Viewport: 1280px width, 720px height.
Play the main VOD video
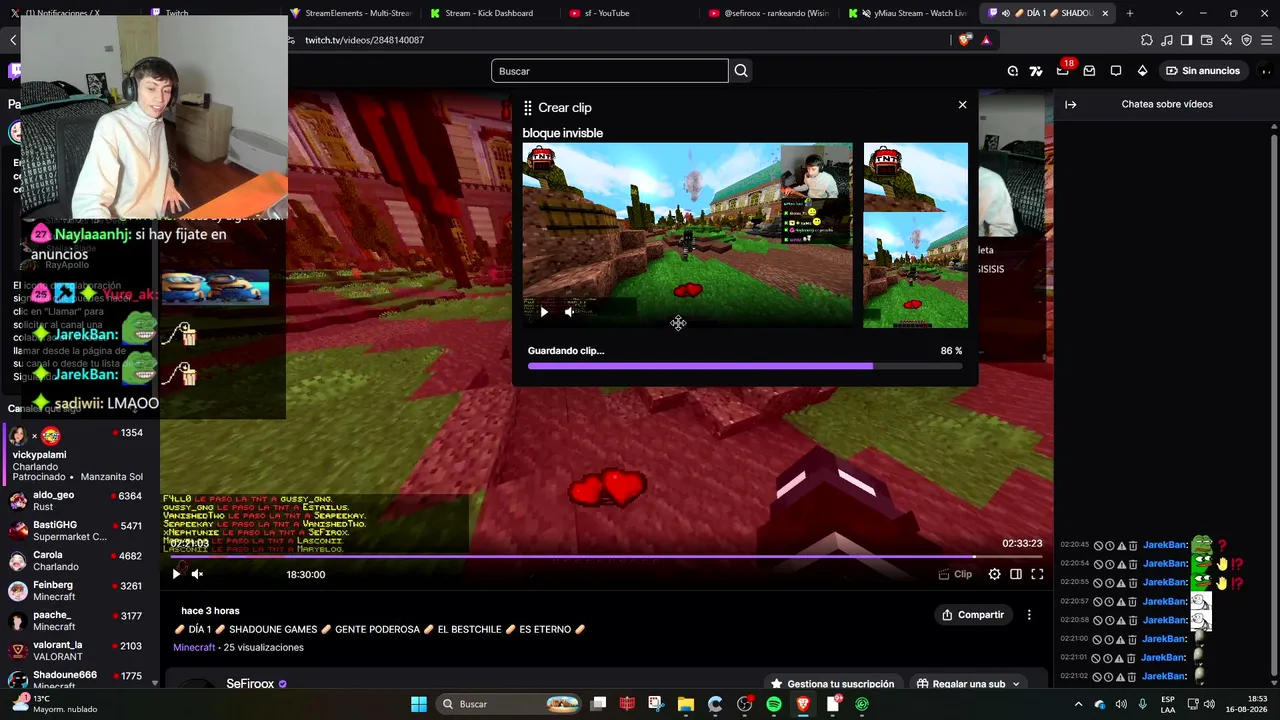[176, 574]
